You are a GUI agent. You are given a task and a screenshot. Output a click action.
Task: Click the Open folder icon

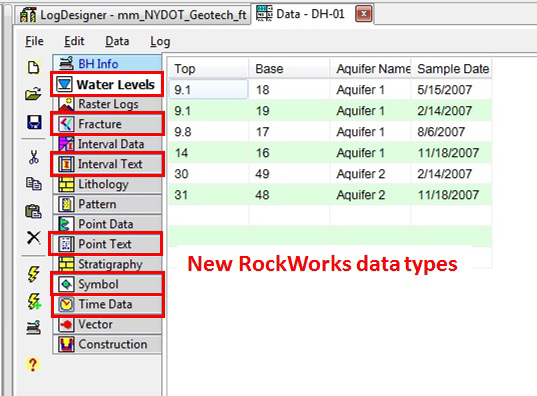[x=33, y=94]
